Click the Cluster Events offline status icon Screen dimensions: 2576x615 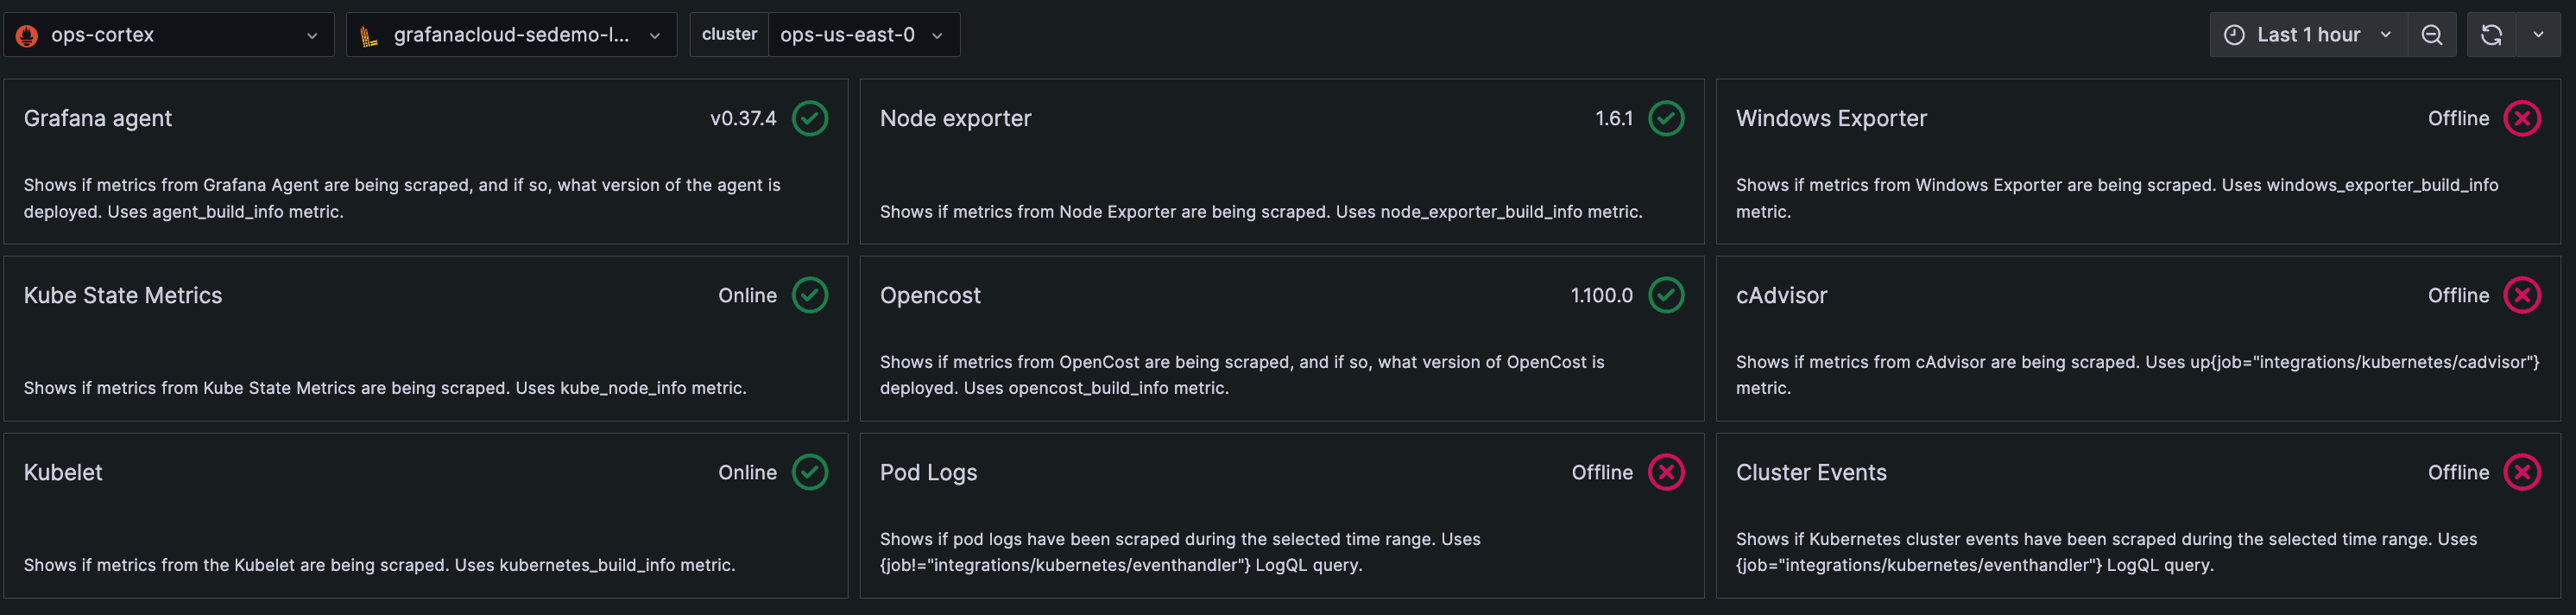2521,472
